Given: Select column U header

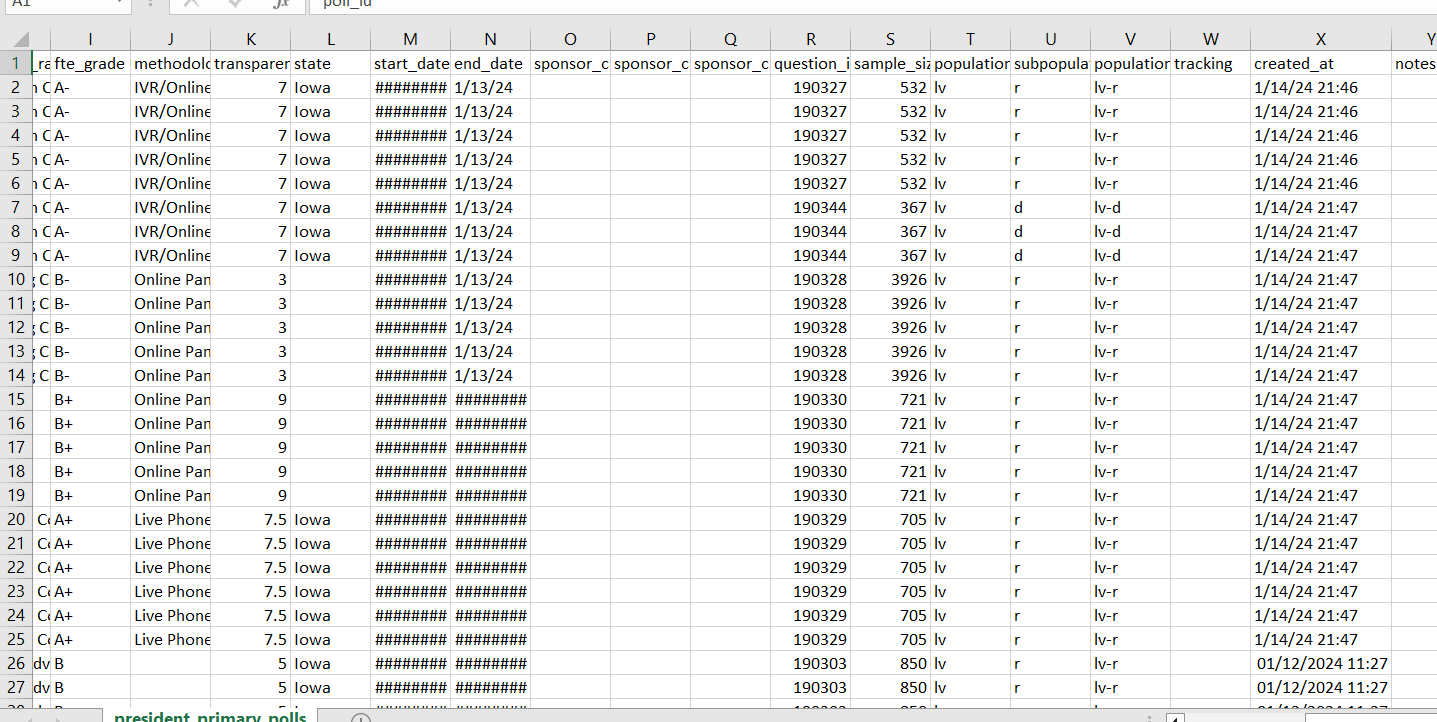Looking at the screenshot, I should (1050, 39).
